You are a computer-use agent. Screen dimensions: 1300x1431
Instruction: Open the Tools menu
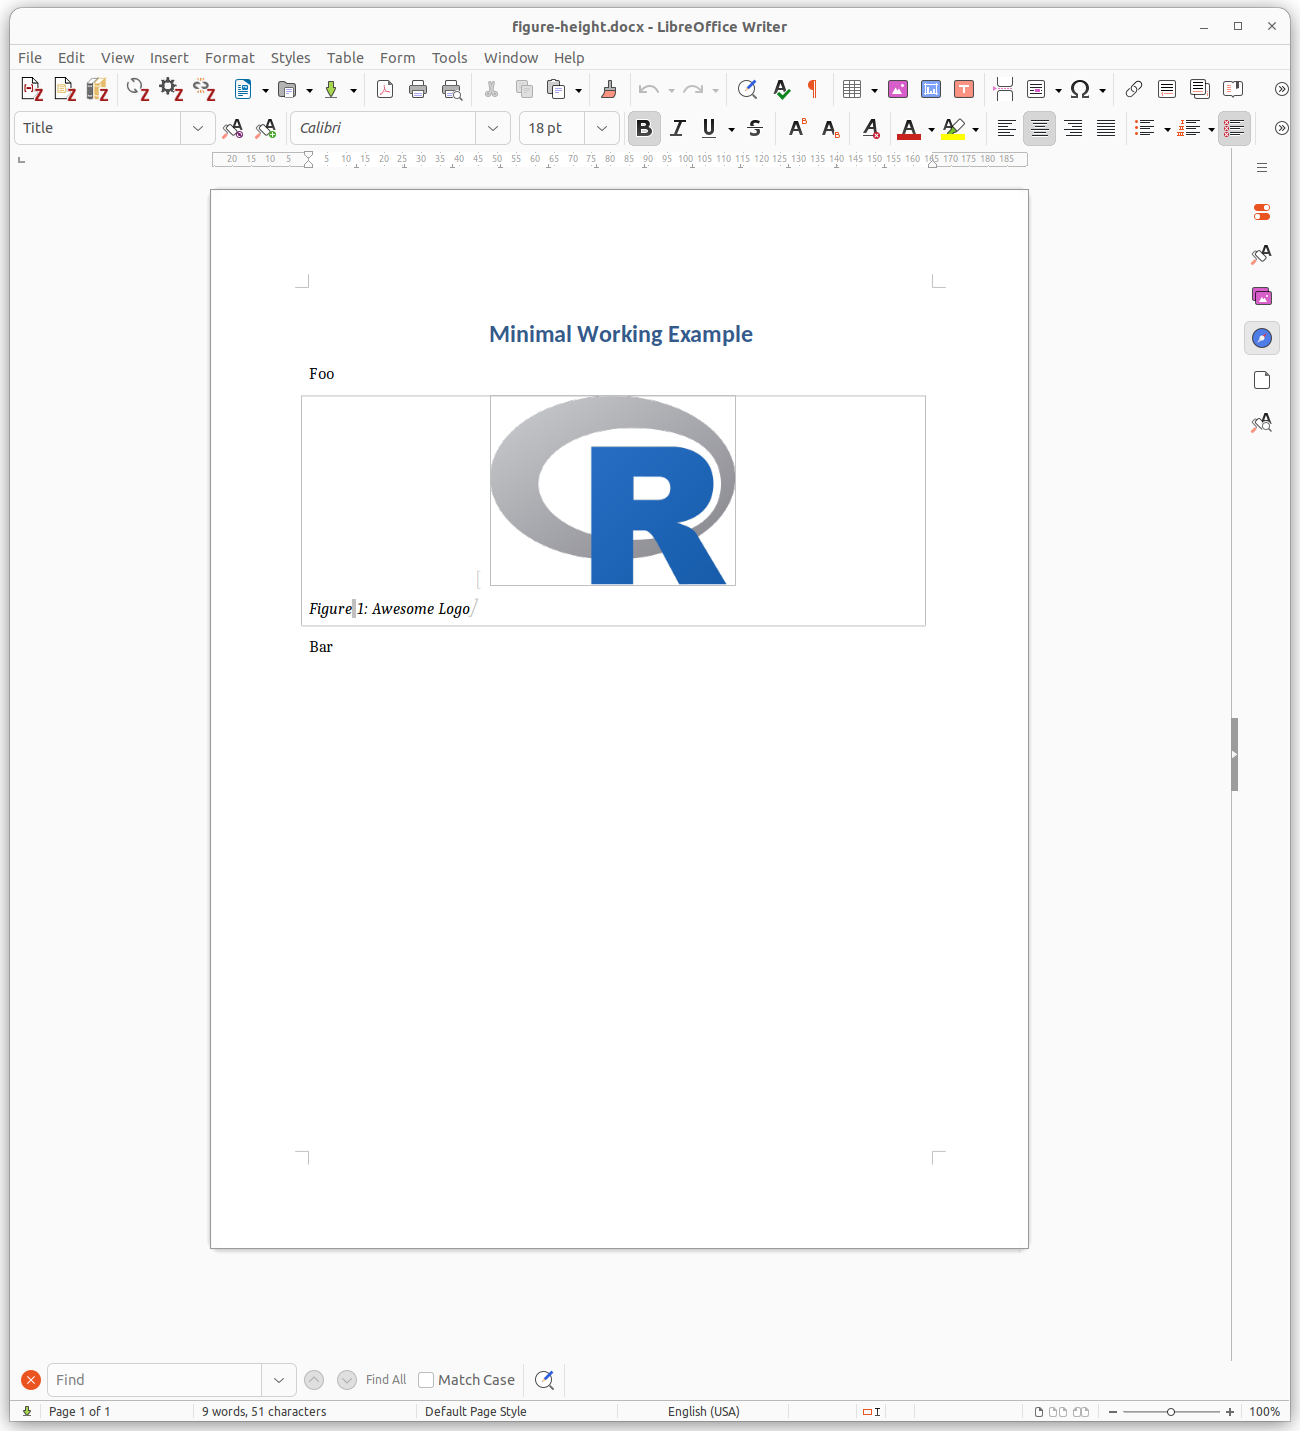pos(450,58)
